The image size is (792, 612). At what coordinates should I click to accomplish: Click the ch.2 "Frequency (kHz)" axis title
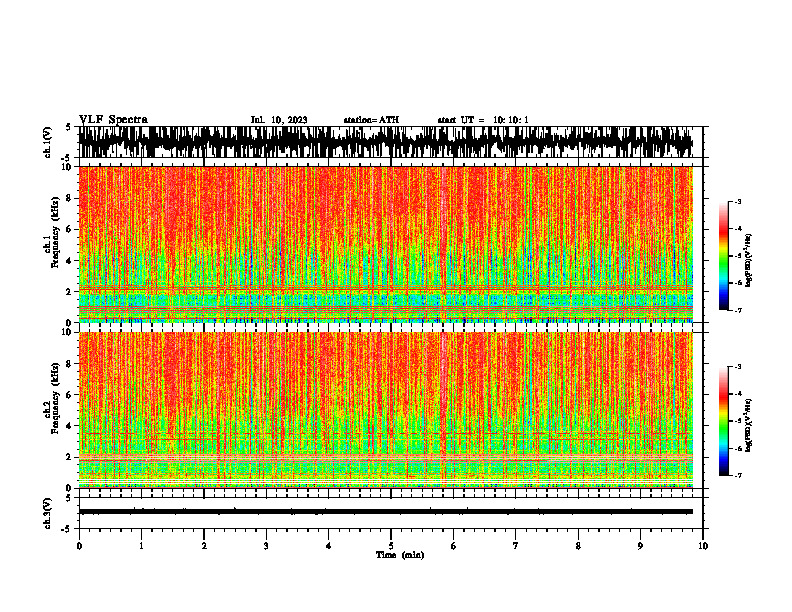[55, 398]
